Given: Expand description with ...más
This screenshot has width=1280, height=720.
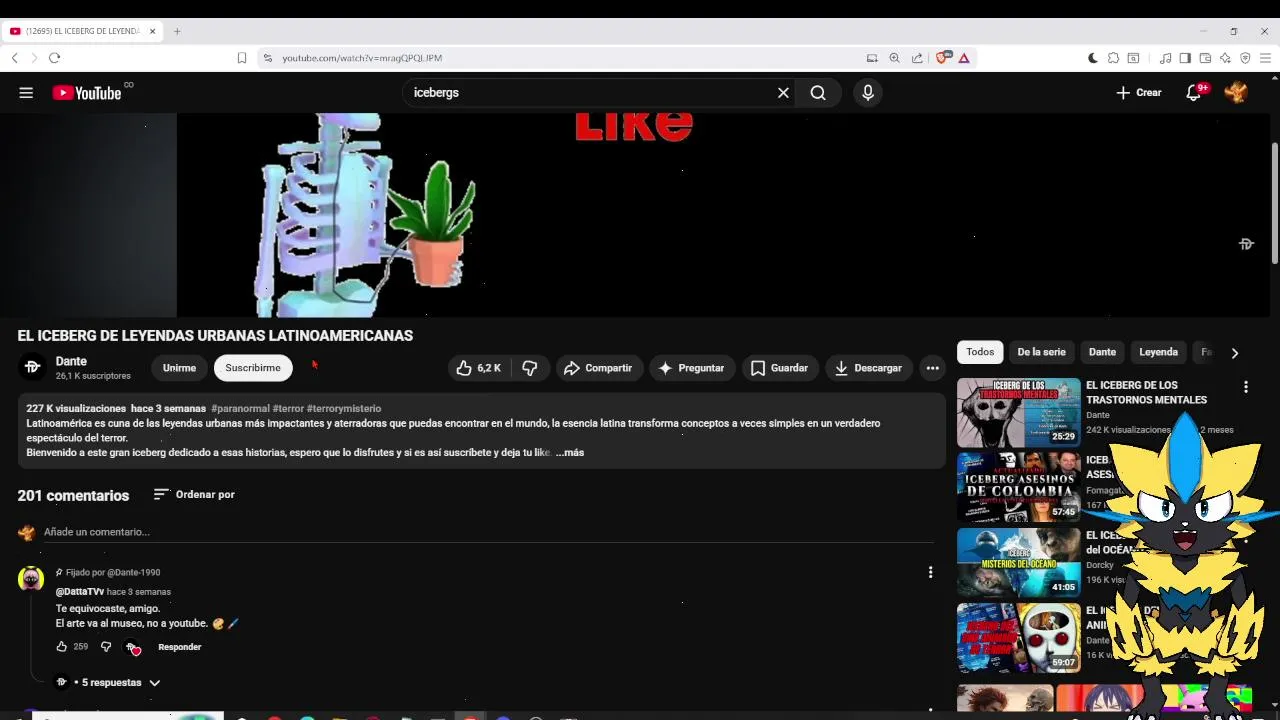Looking at the screenshot, I should (570, 452).
